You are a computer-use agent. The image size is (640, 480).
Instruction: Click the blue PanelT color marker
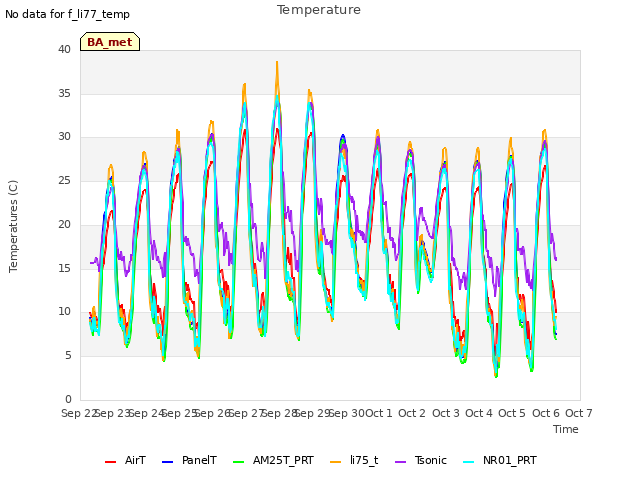[167, 462]
